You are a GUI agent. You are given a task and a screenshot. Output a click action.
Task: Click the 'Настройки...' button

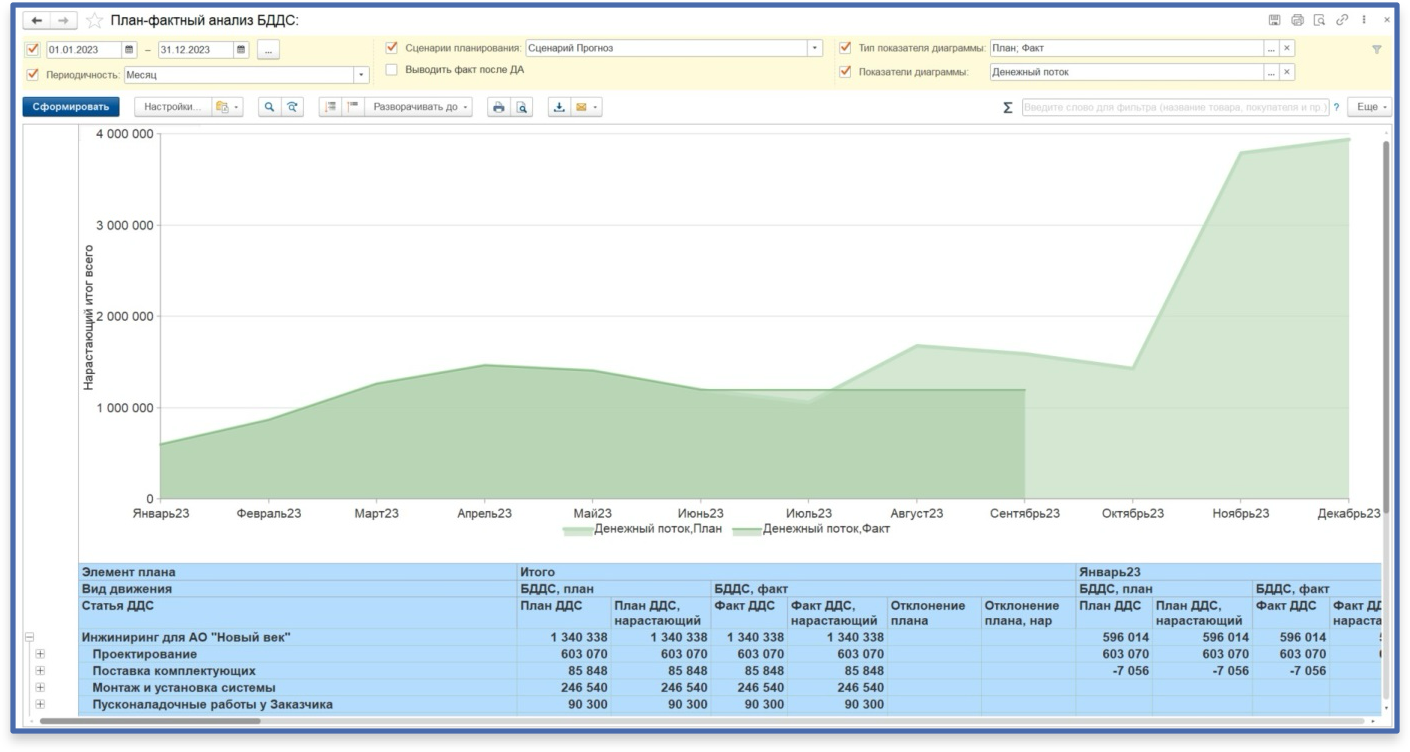coord(172,107)
